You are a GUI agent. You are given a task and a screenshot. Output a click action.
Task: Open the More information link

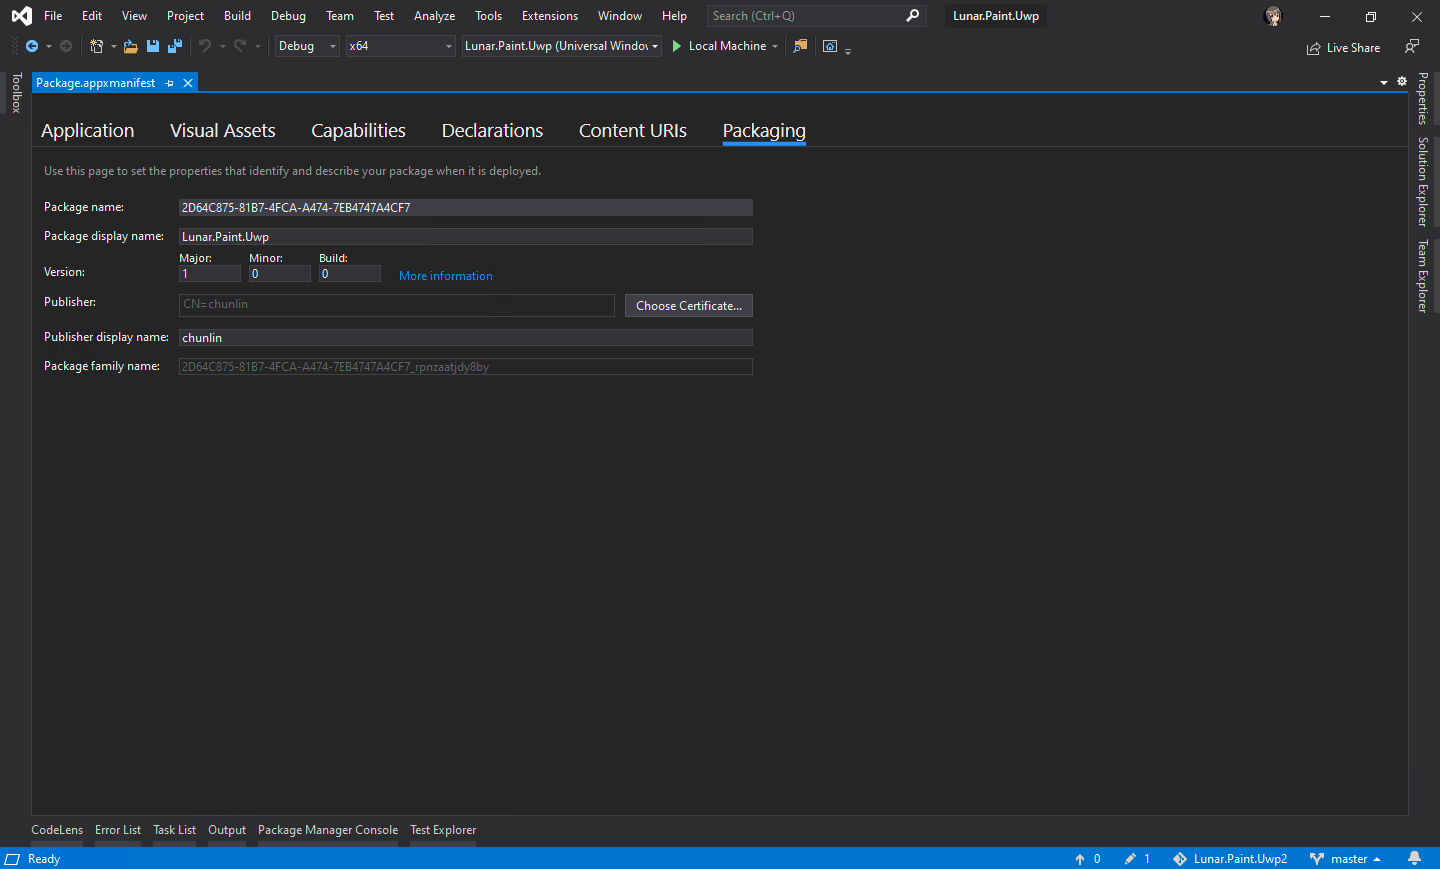[x=445, y=275]
